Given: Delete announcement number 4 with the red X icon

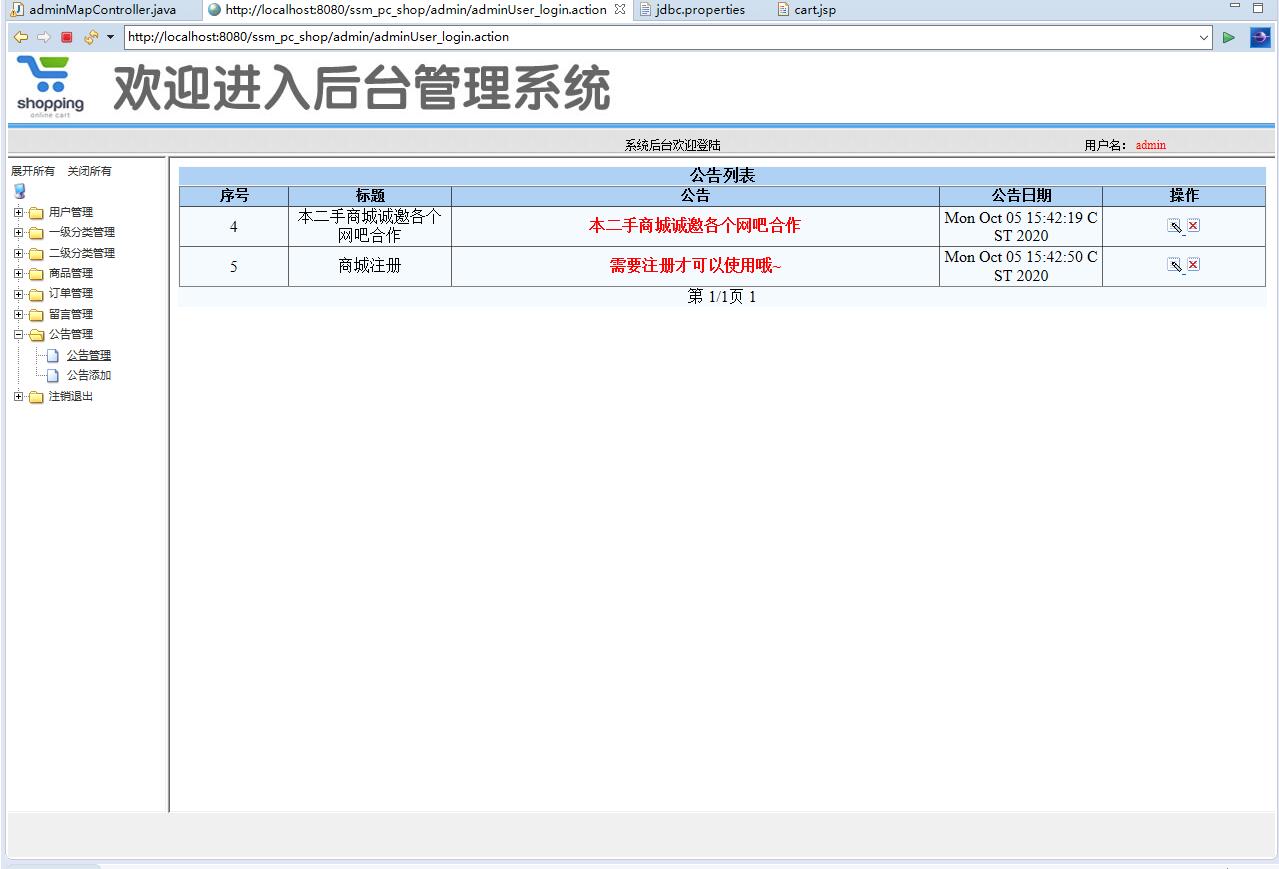Looking at the screenshot, I should (x=1193, y=225).
